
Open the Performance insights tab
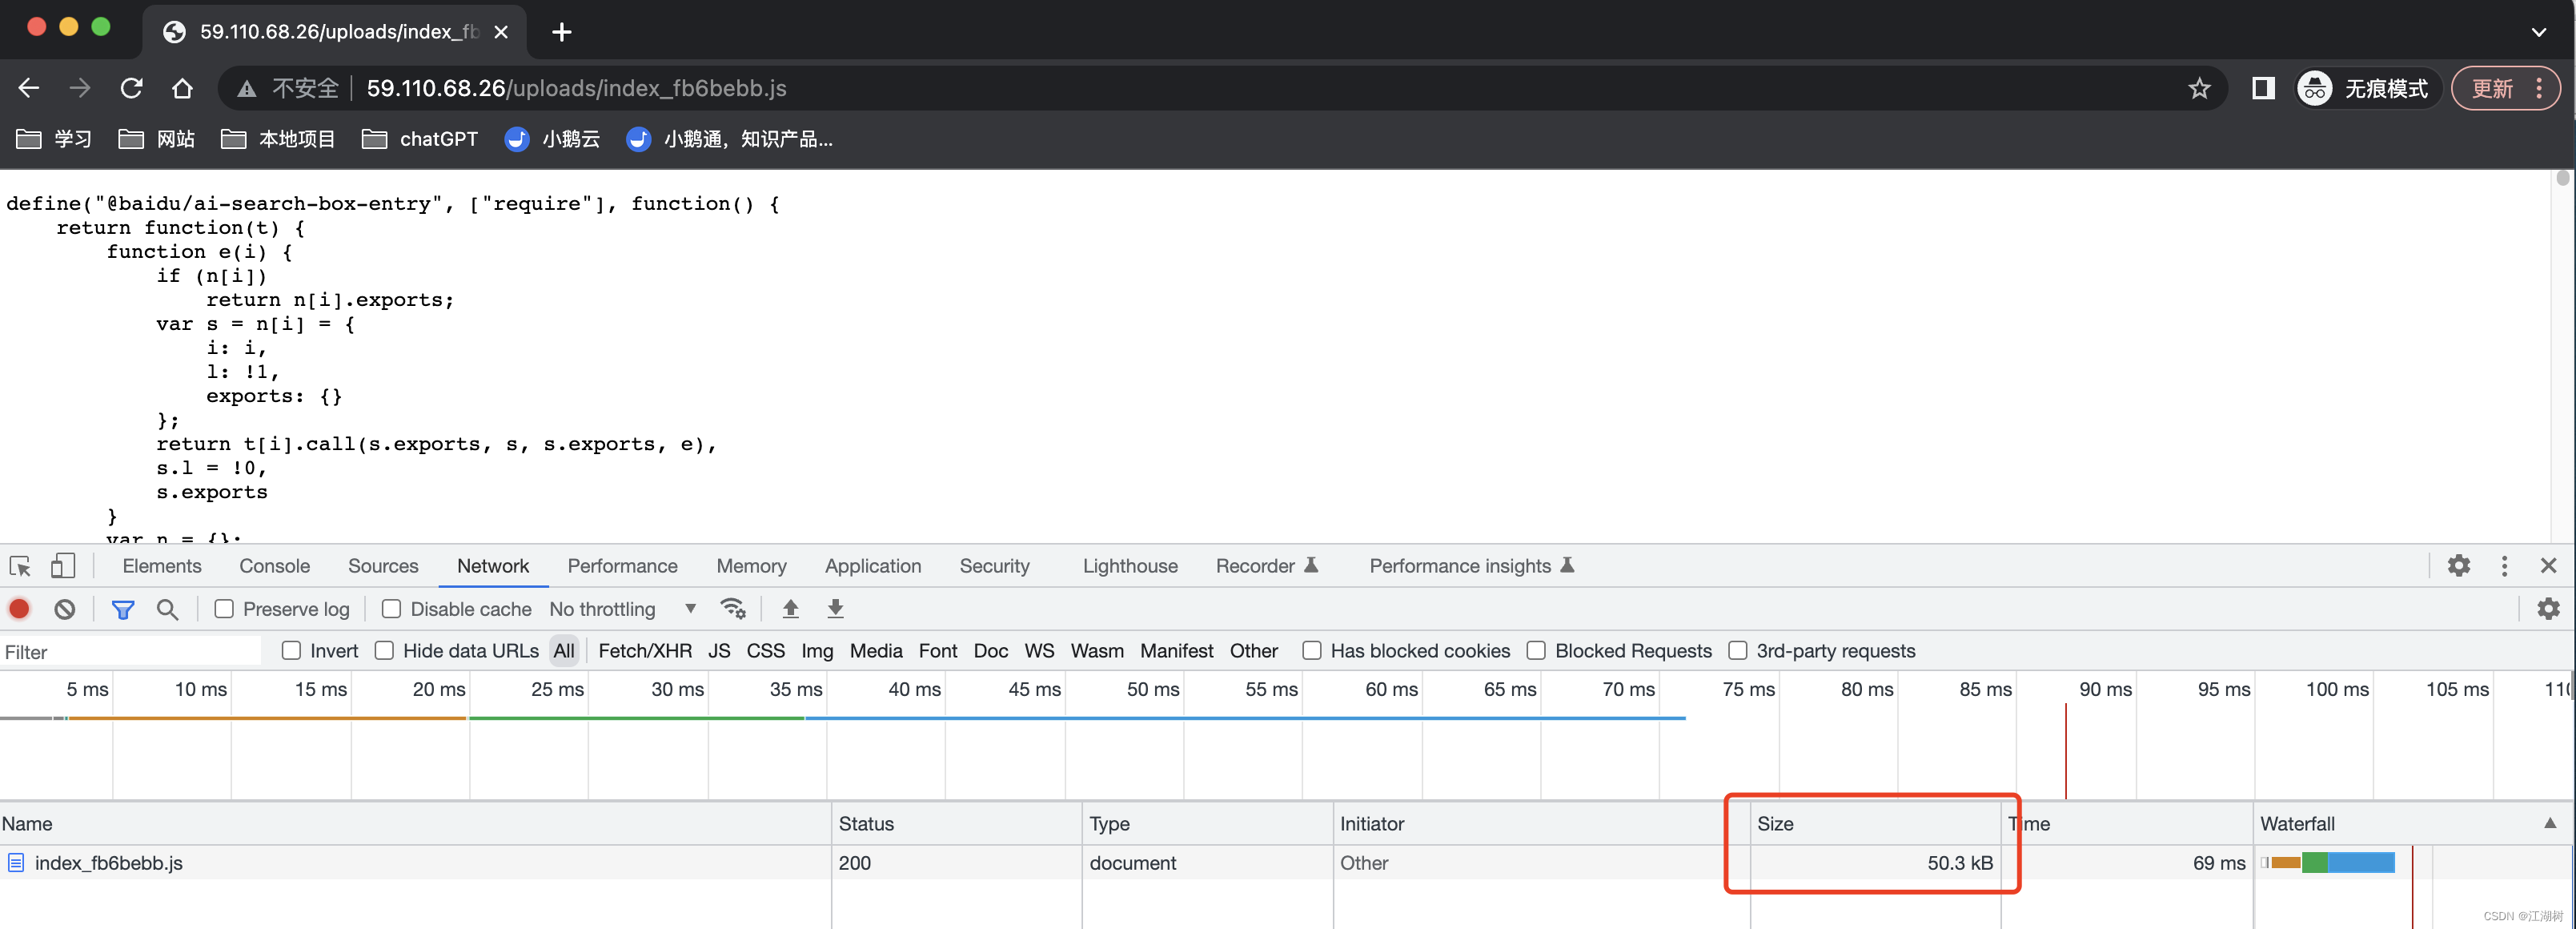point(1471,566)
